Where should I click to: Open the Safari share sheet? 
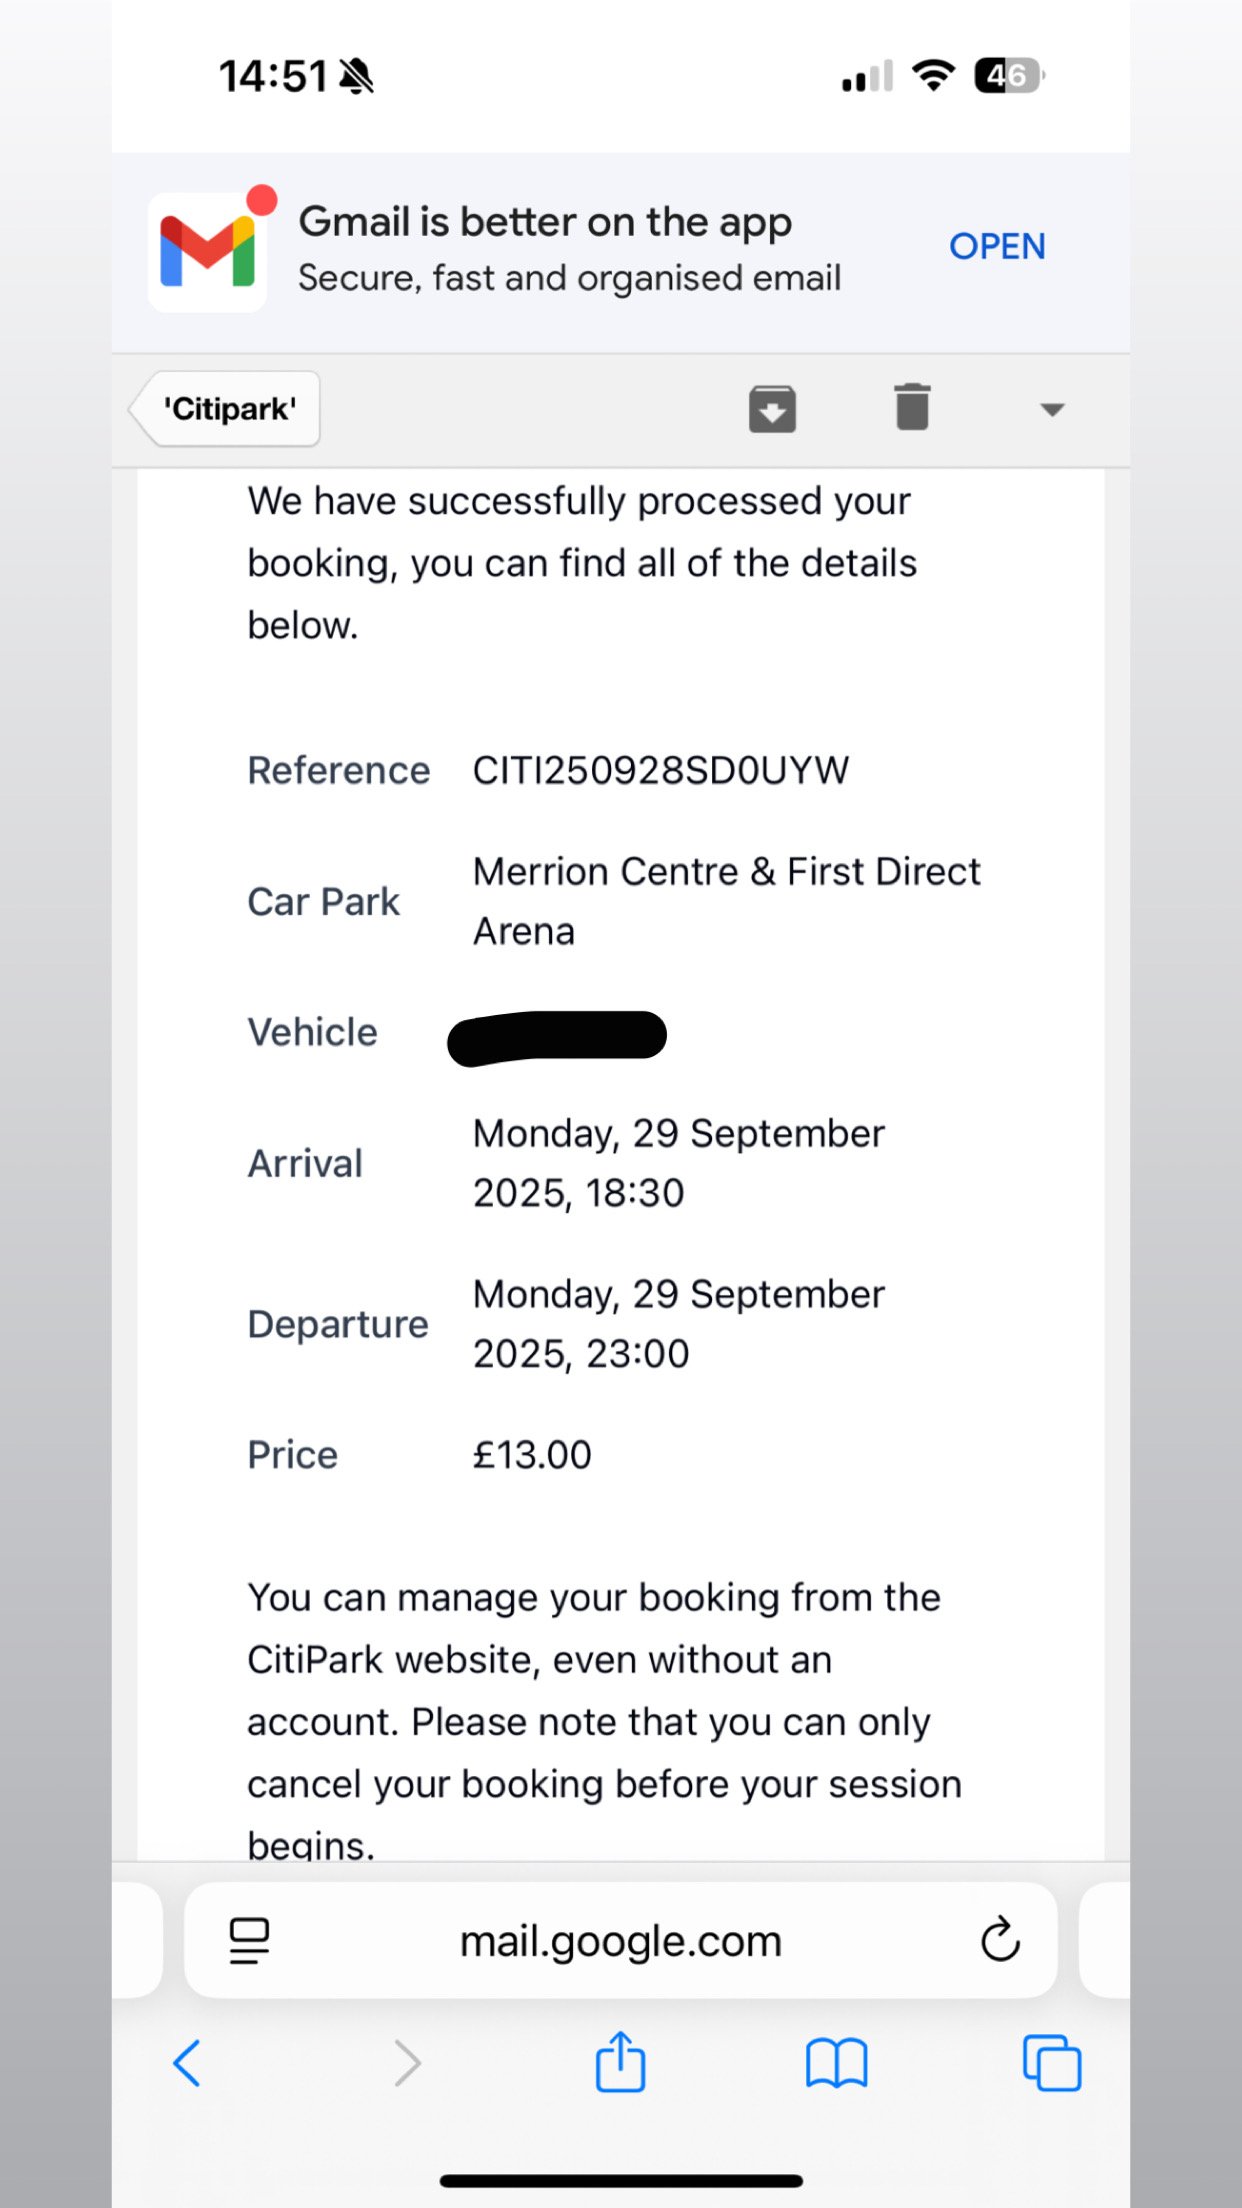(621, 2062)
